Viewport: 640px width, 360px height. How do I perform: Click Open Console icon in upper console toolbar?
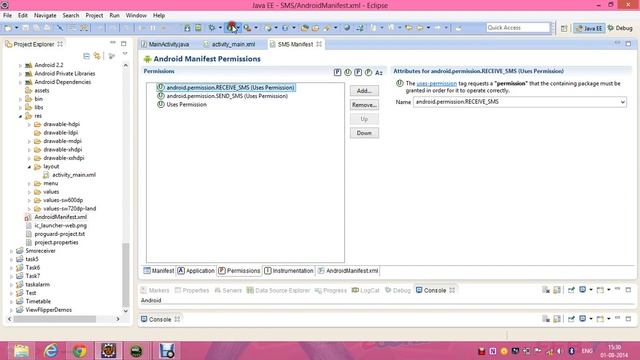pos(600,290)
